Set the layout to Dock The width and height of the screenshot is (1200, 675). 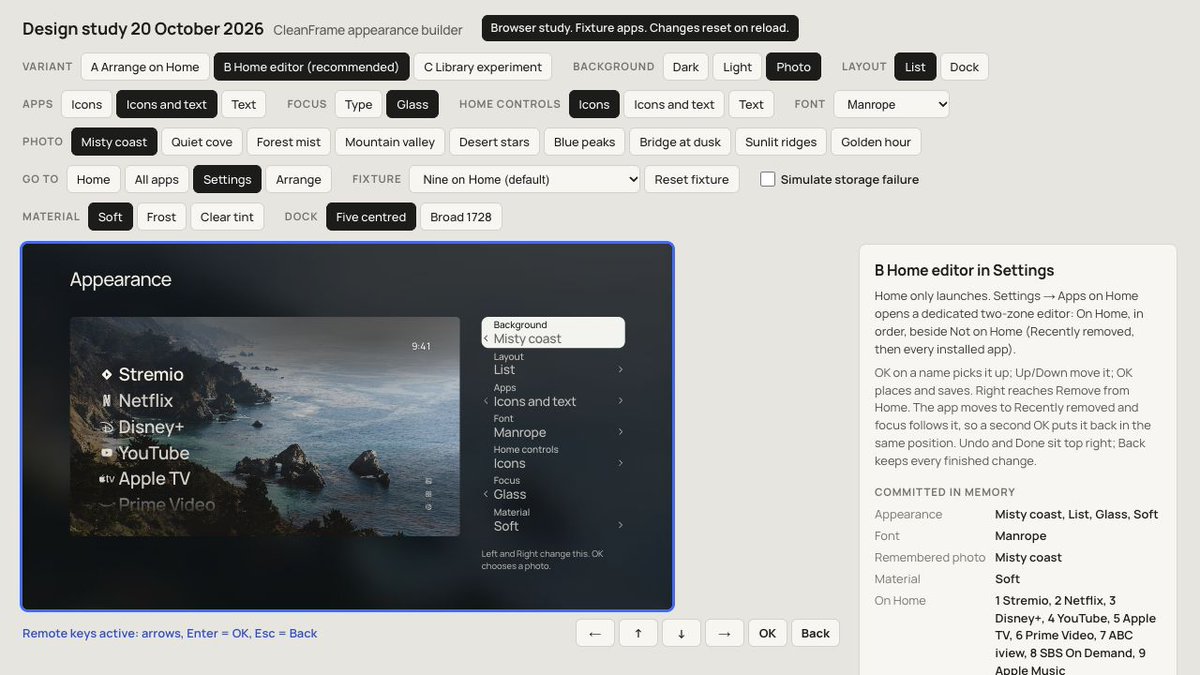(964, 67)
